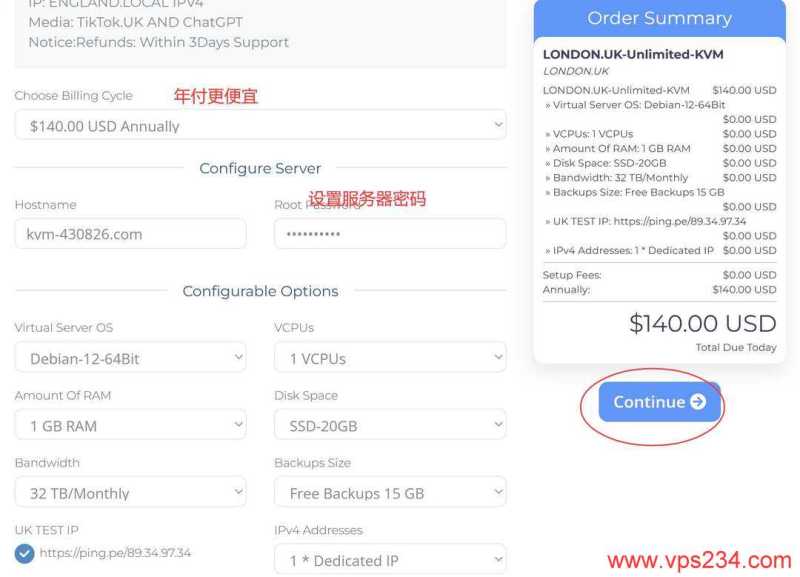Click the arrow icon inside Continue button

(x=698, y=402)
